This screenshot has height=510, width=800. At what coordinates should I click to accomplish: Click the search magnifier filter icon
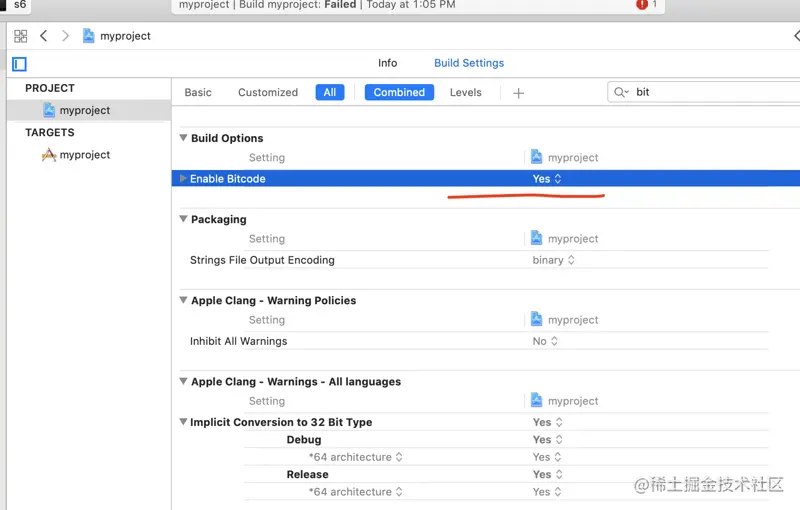pyautogui.click(x=621, y=92)
